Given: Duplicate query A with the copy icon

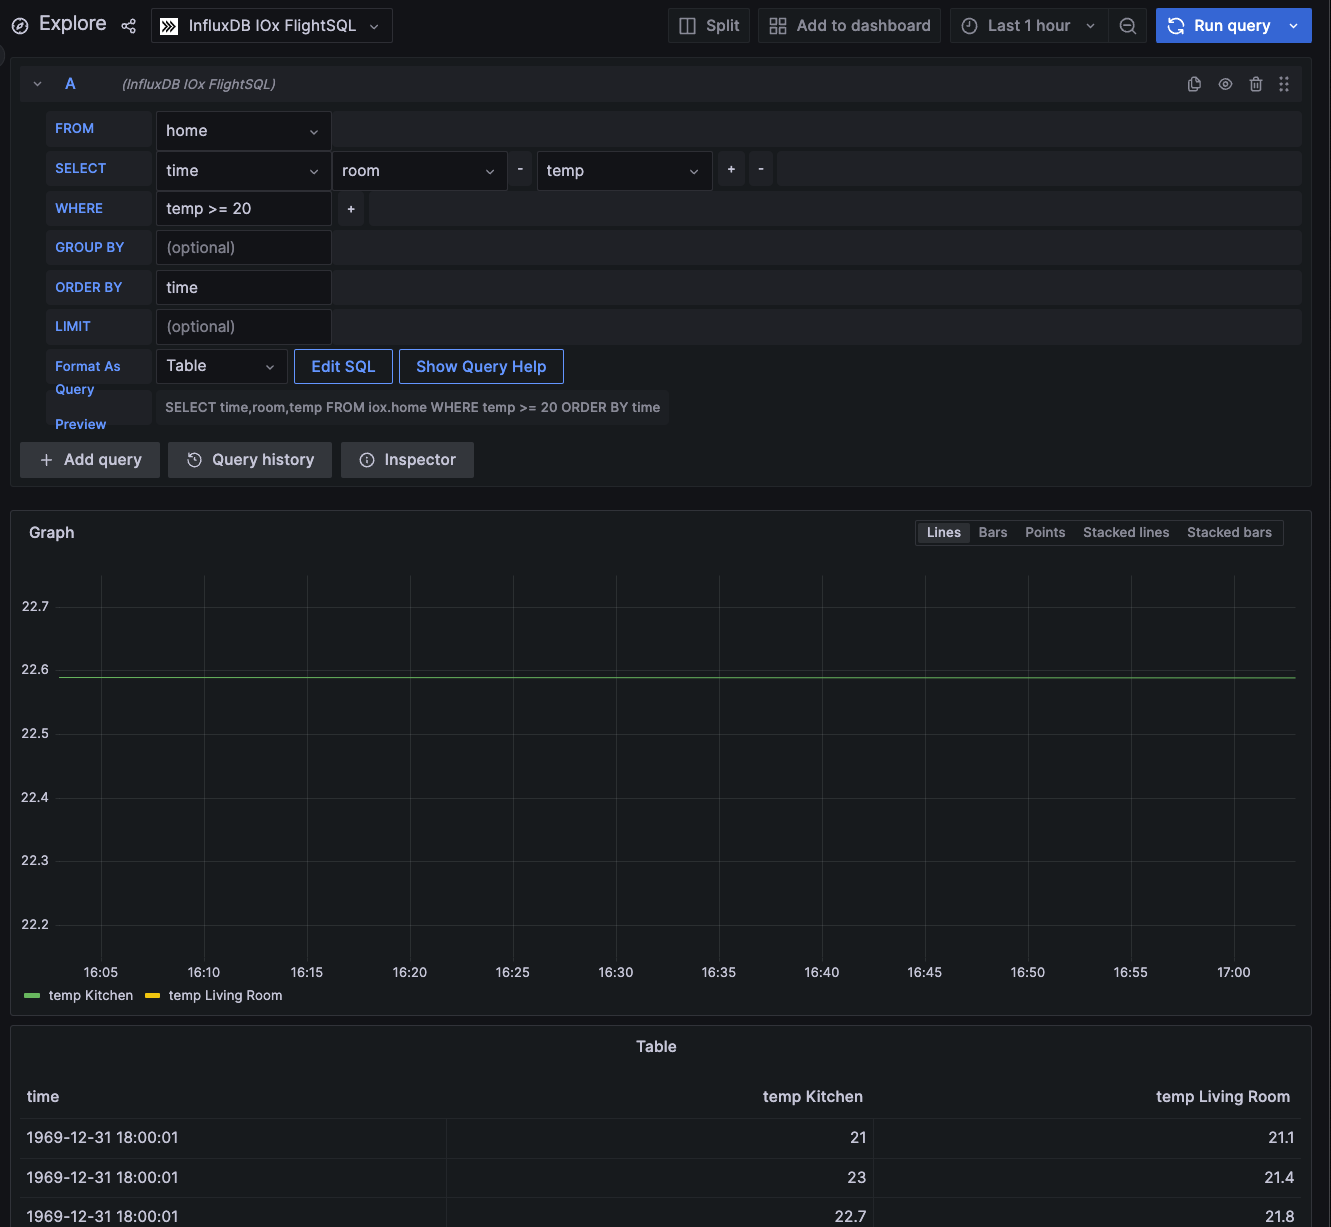Looking at the screenshot, I should click(1194, 84).
